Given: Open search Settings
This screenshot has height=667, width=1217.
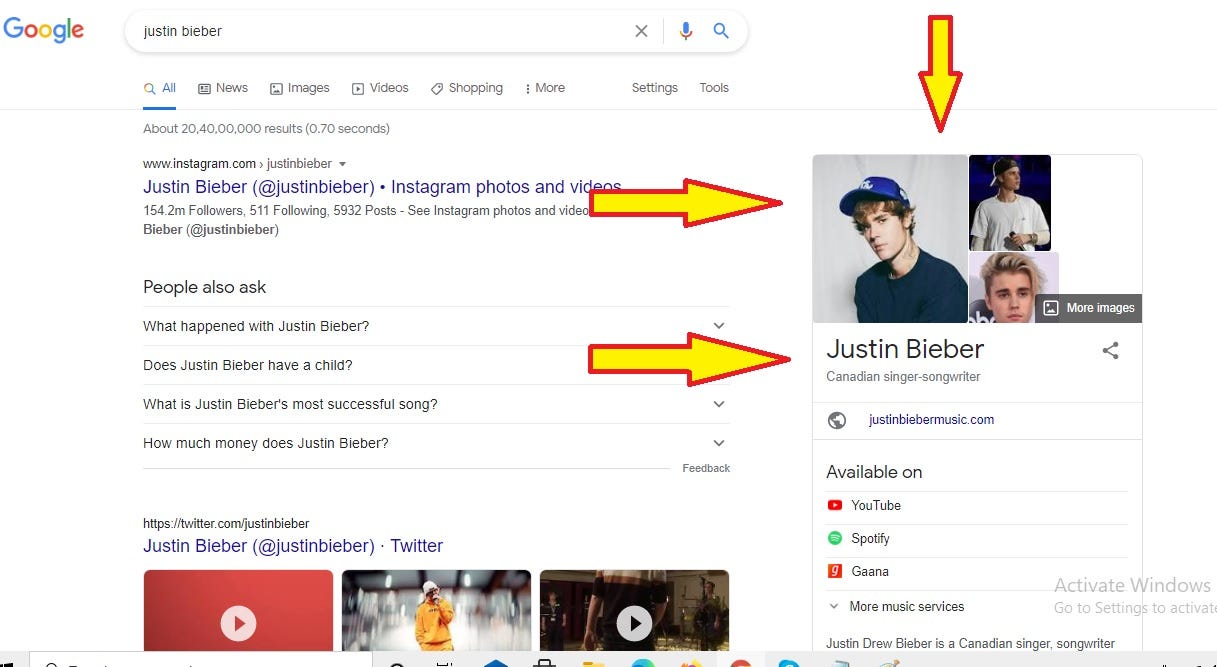Looking at the screenshot, I should (655, 88).
